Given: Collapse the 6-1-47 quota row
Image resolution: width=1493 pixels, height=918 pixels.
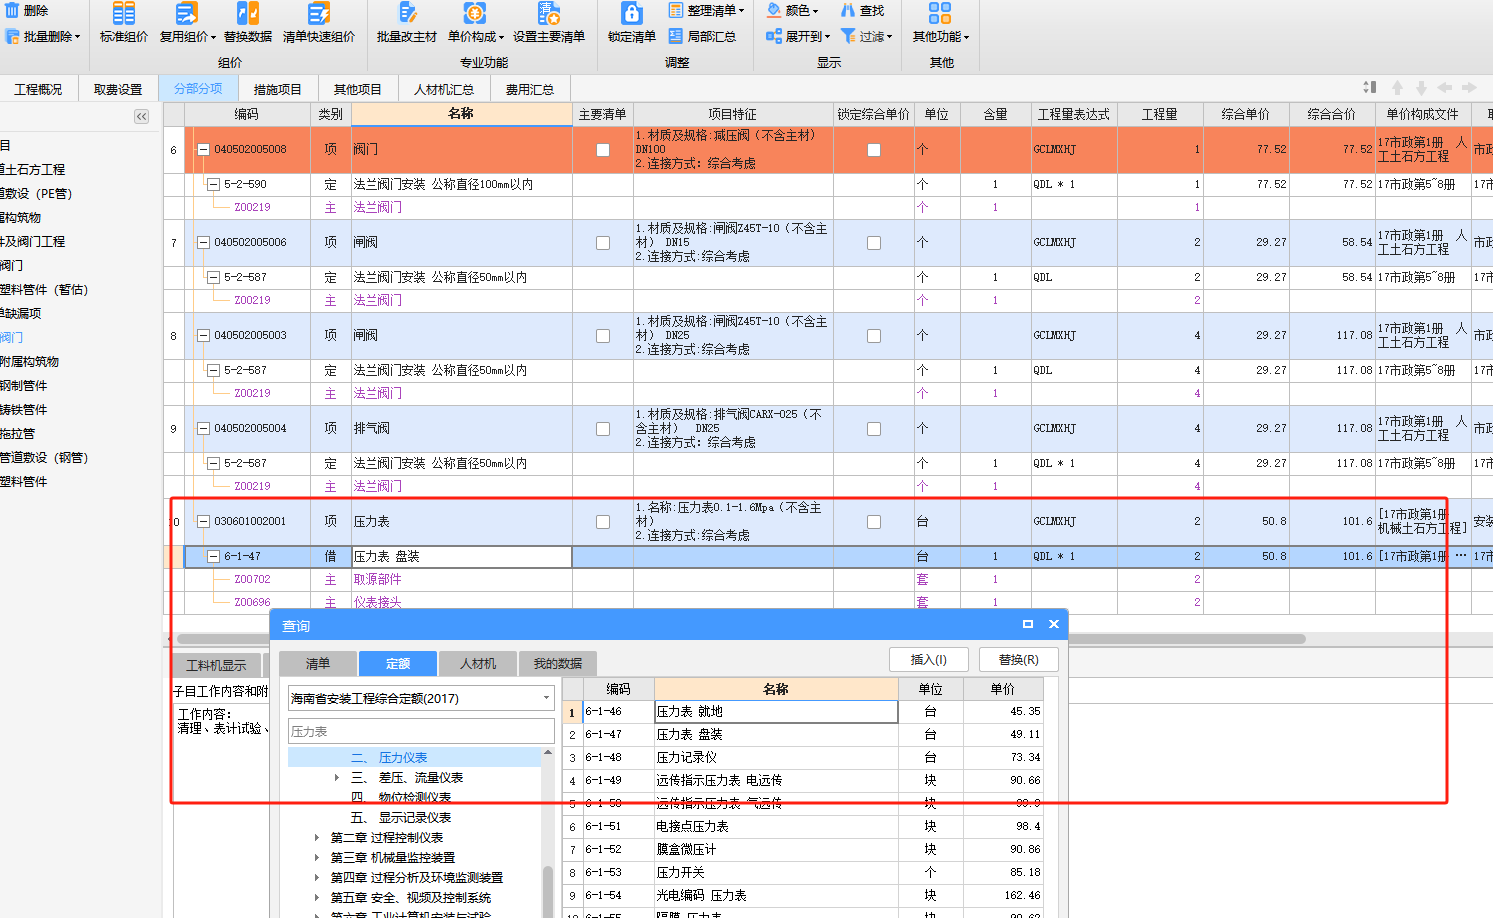Looking at the screenshot, I should tap(213, 556).
